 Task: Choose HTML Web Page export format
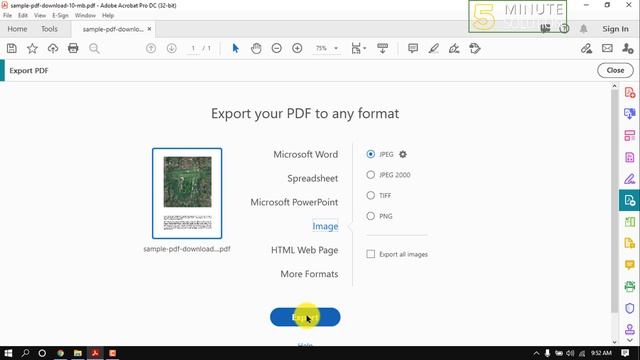[x=304, y=250]
